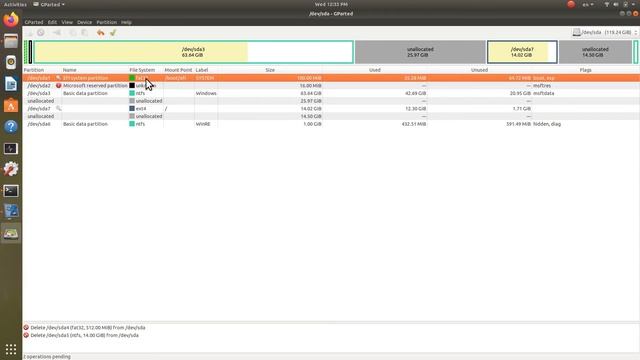The width and height of the screenshot is (640, 360).
Task: Click the key icon on the /dev/sda1 row
Action: [x=58, y=78]
